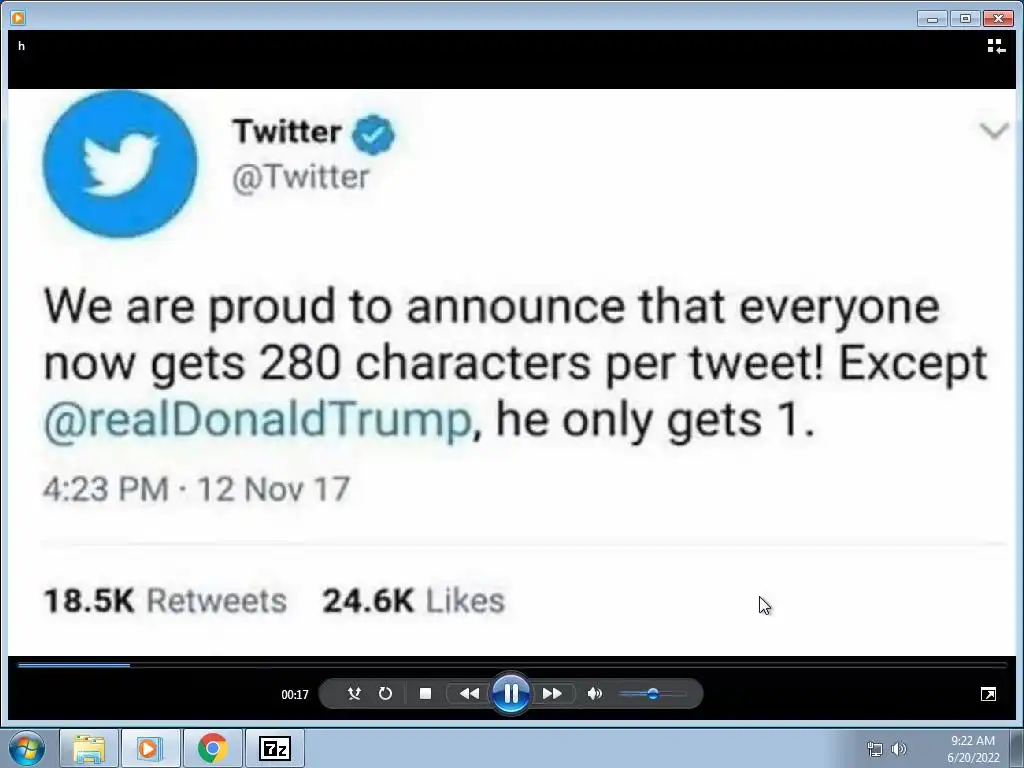Click the system tray volume icon

(x=898, y=749)
